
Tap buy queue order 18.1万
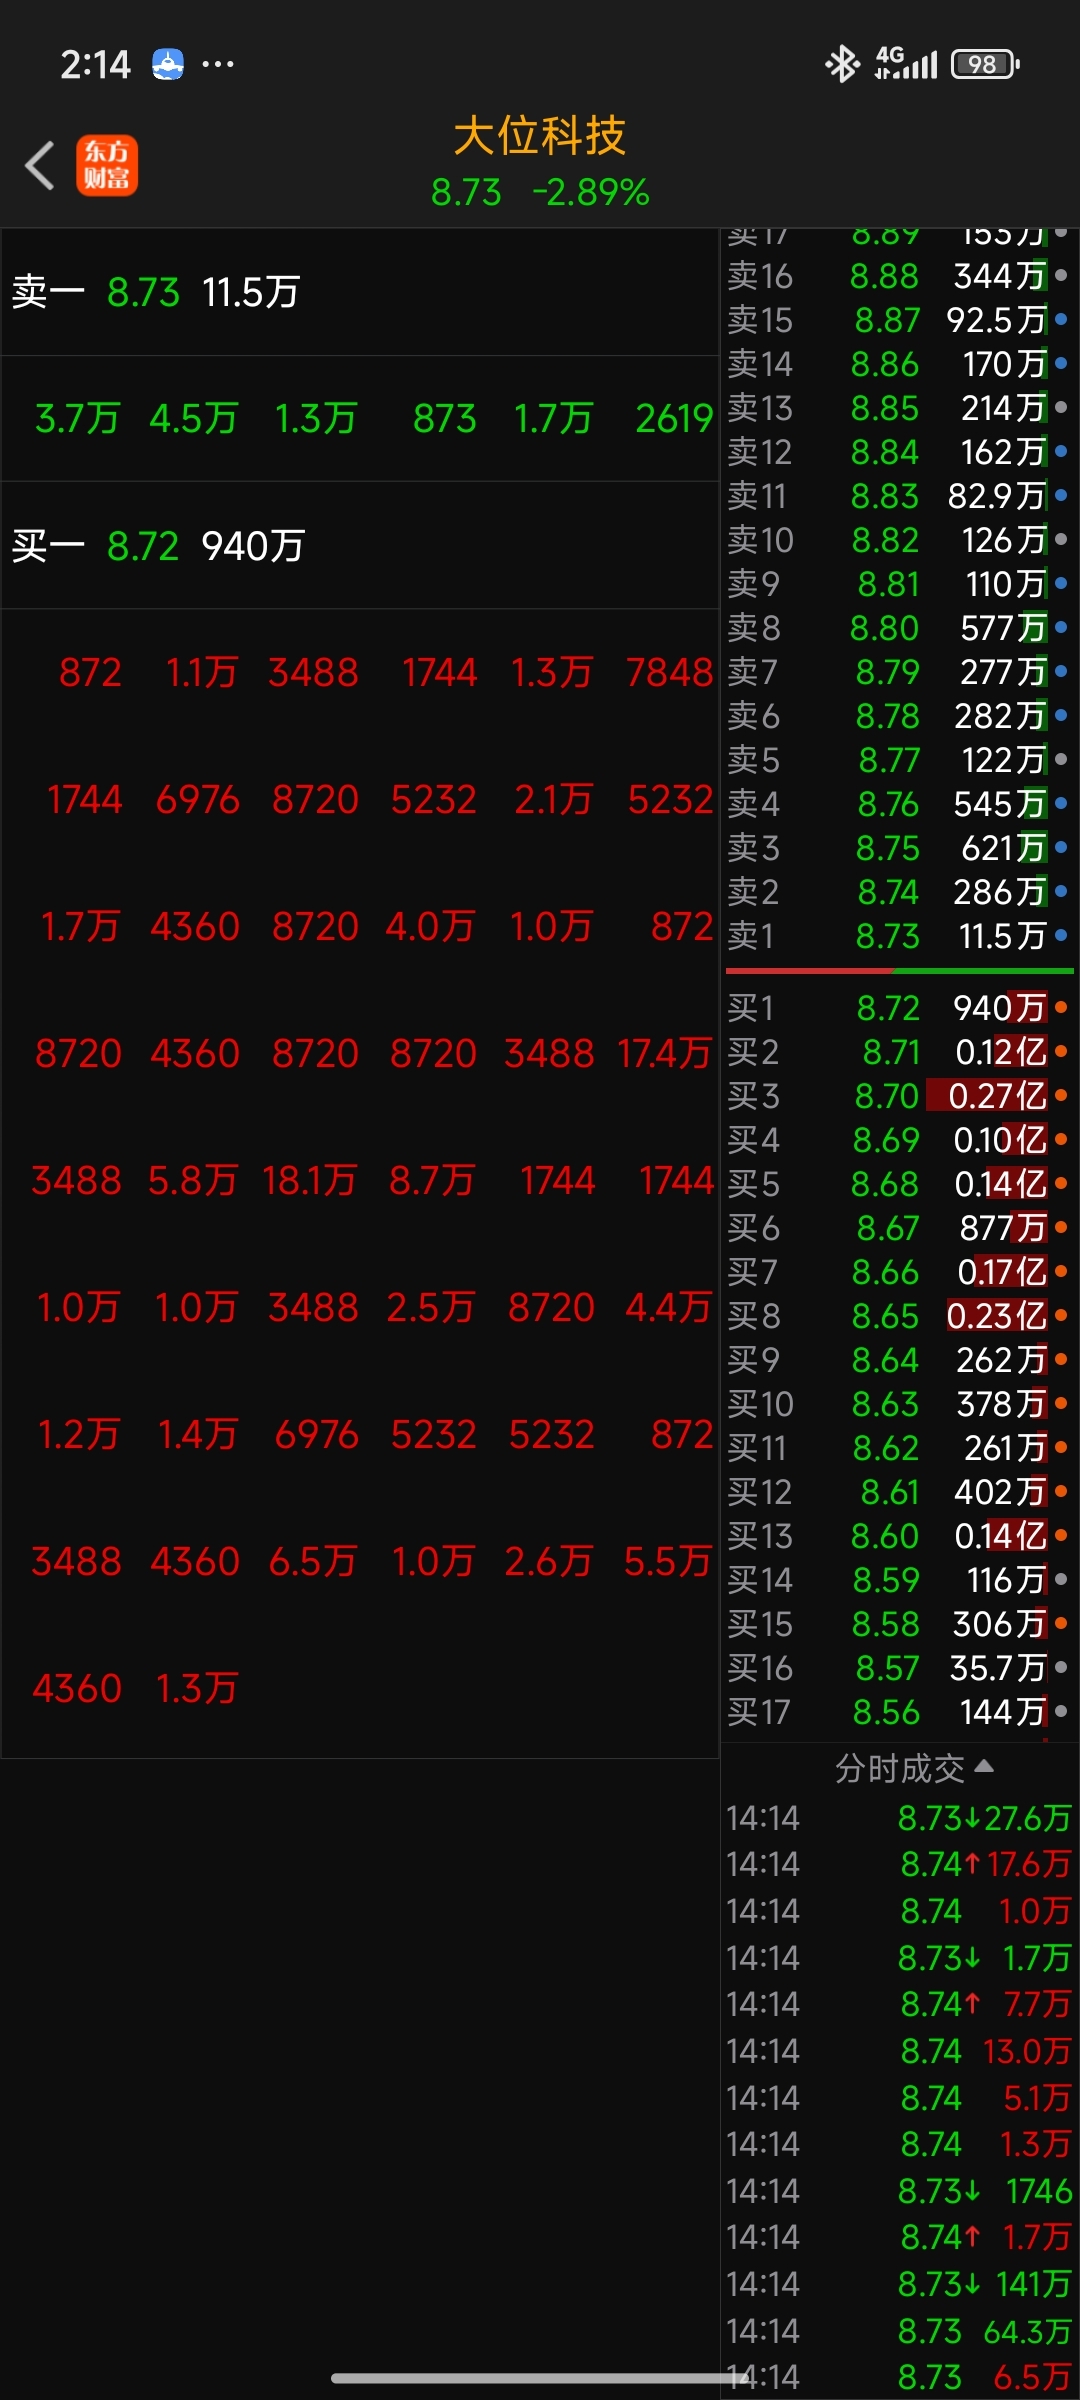(x=309, y=1180)
